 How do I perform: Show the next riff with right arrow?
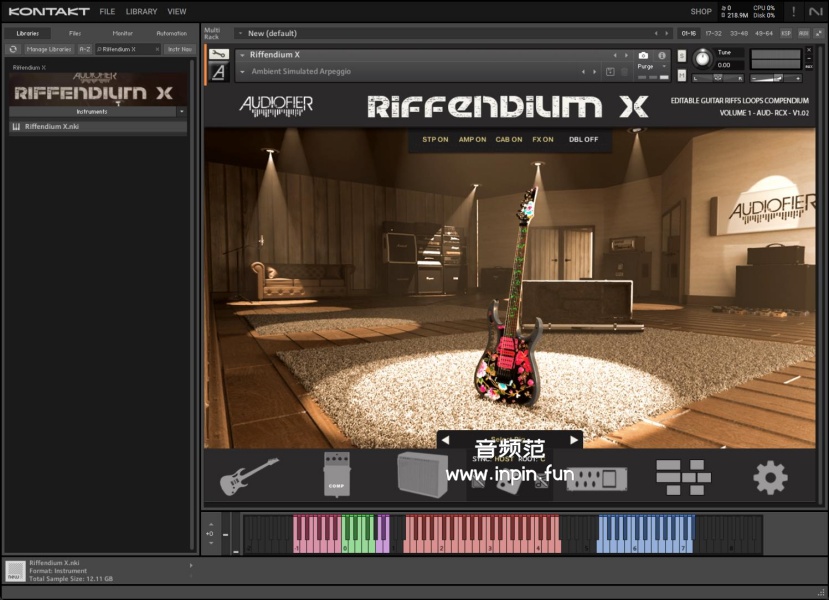click(x=574, y=440)
